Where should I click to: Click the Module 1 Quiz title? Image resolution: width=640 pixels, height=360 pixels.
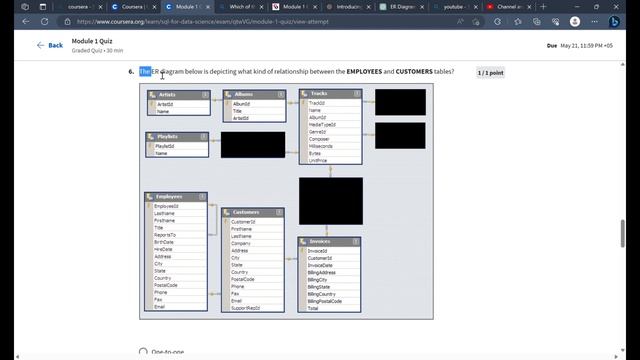click(92, 41)
